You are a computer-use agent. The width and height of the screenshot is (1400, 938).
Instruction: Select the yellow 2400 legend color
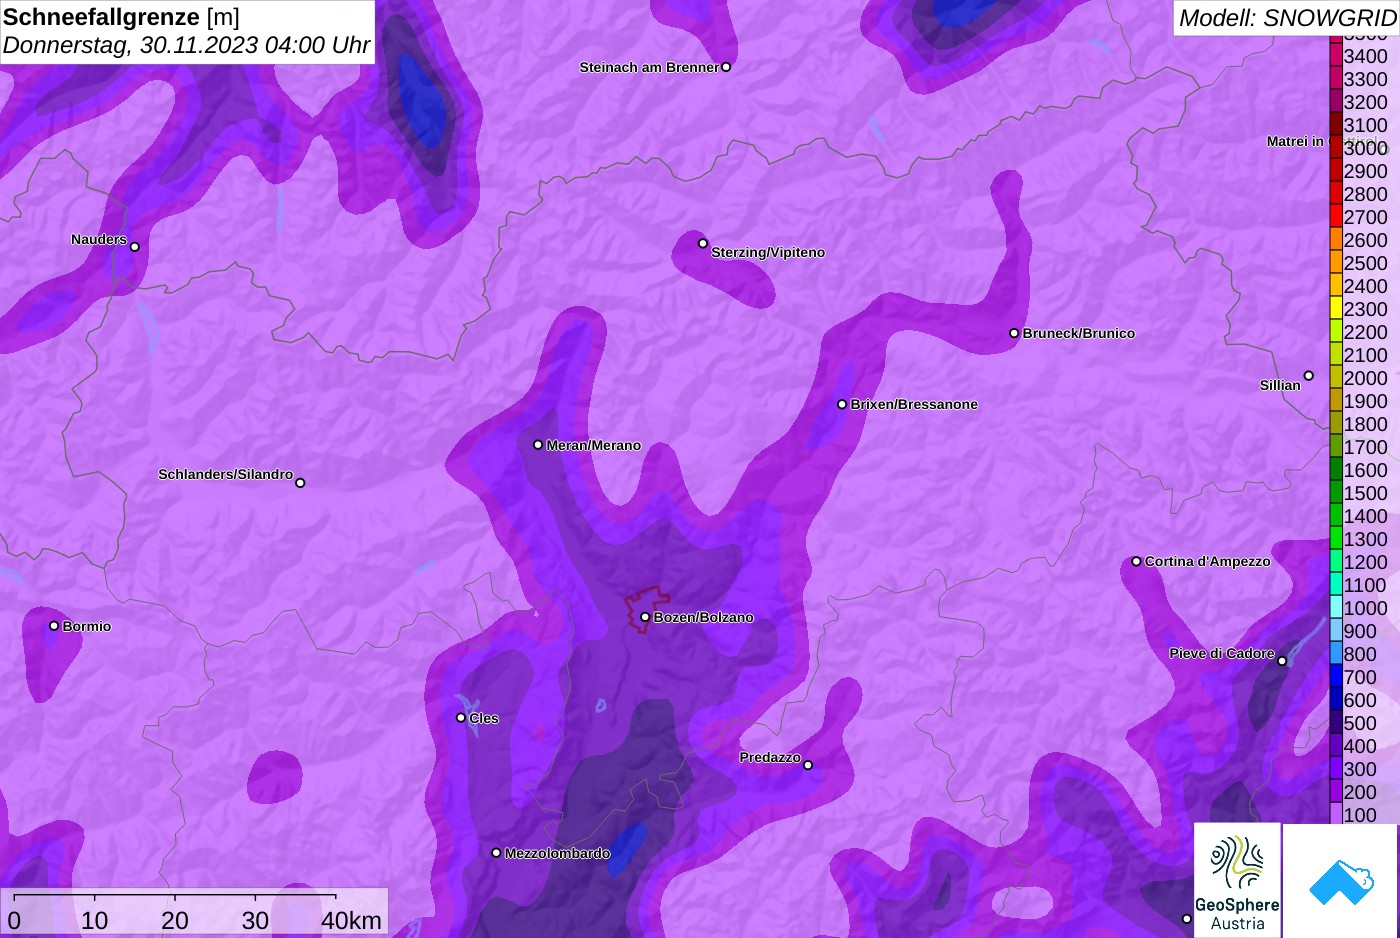(1336, 286)
